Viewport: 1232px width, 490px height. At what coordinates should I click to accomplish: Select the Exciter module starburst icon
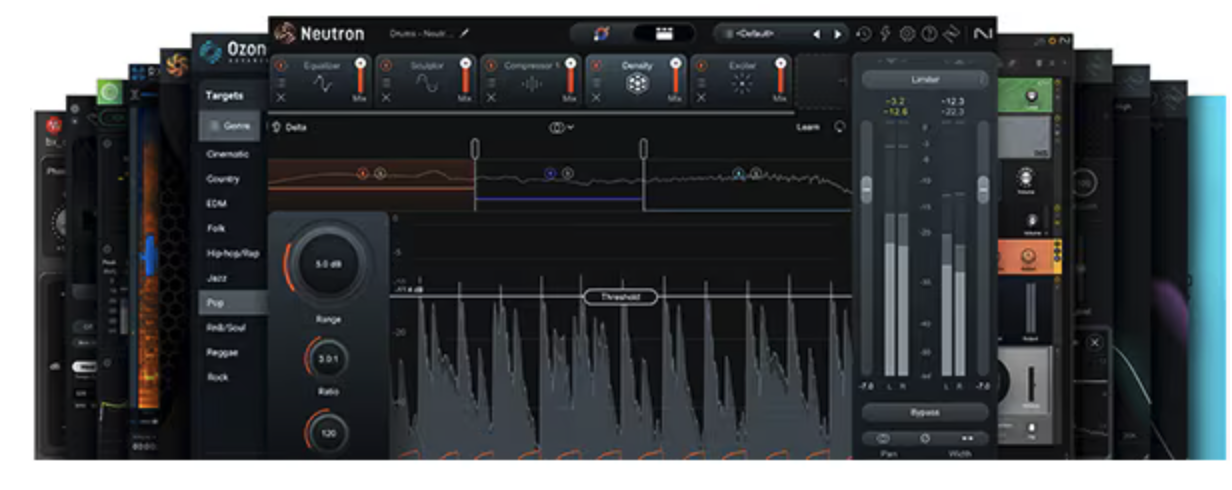740,85
